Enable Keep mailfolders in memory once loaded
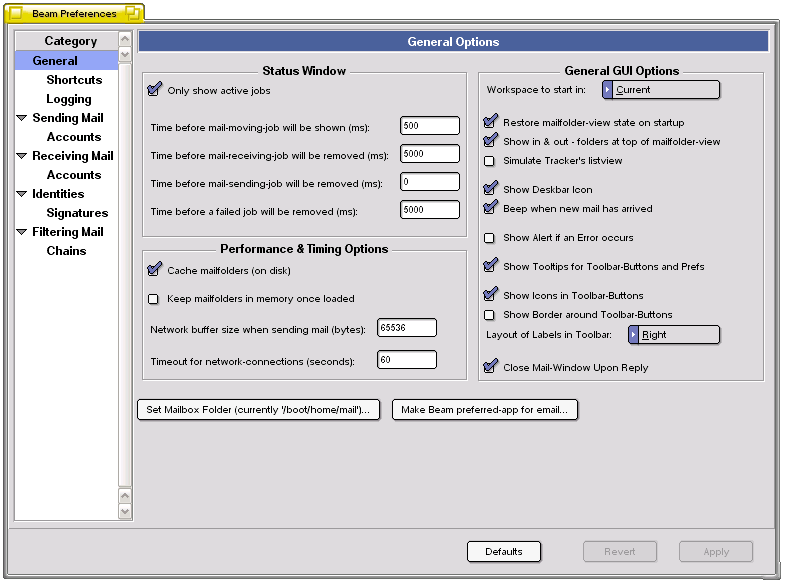786x582 pixels. [154, 299]
